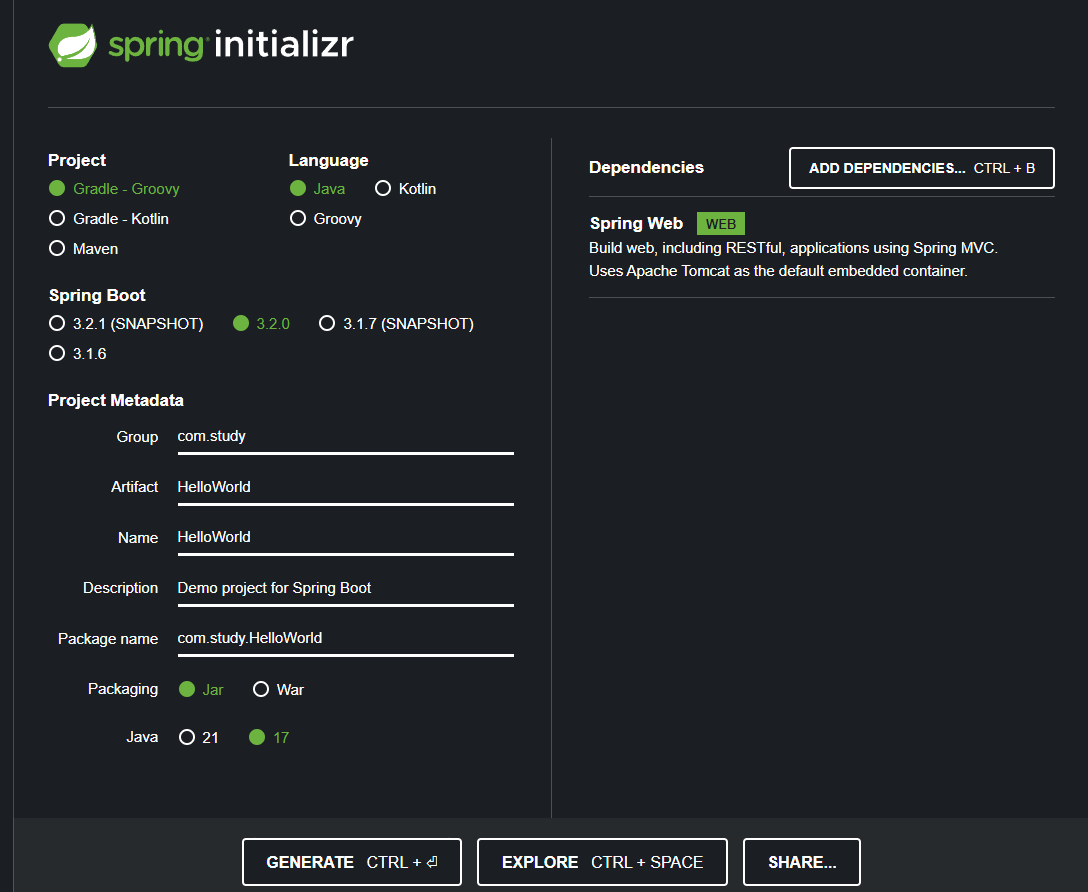Image resolution: width=1088 pixels, height=892 pixels.
Task: Click the 'initializr' title text
Action: pos(284,44)
